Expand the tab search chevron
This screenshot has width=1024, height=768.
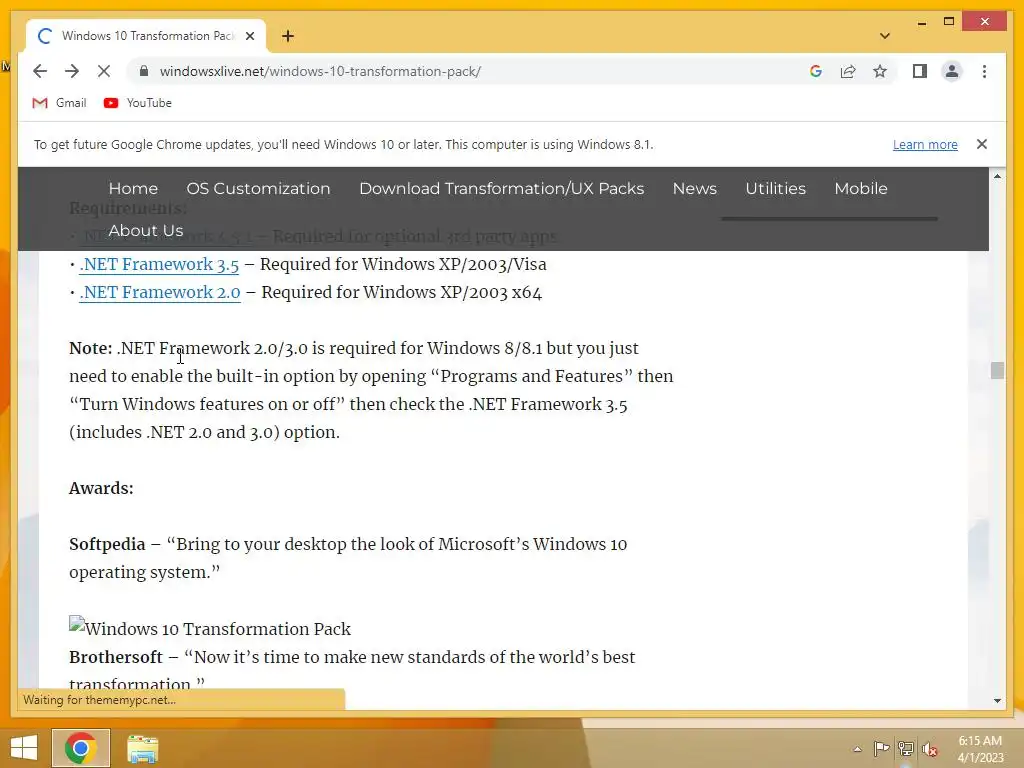click(x=885, y=36)
